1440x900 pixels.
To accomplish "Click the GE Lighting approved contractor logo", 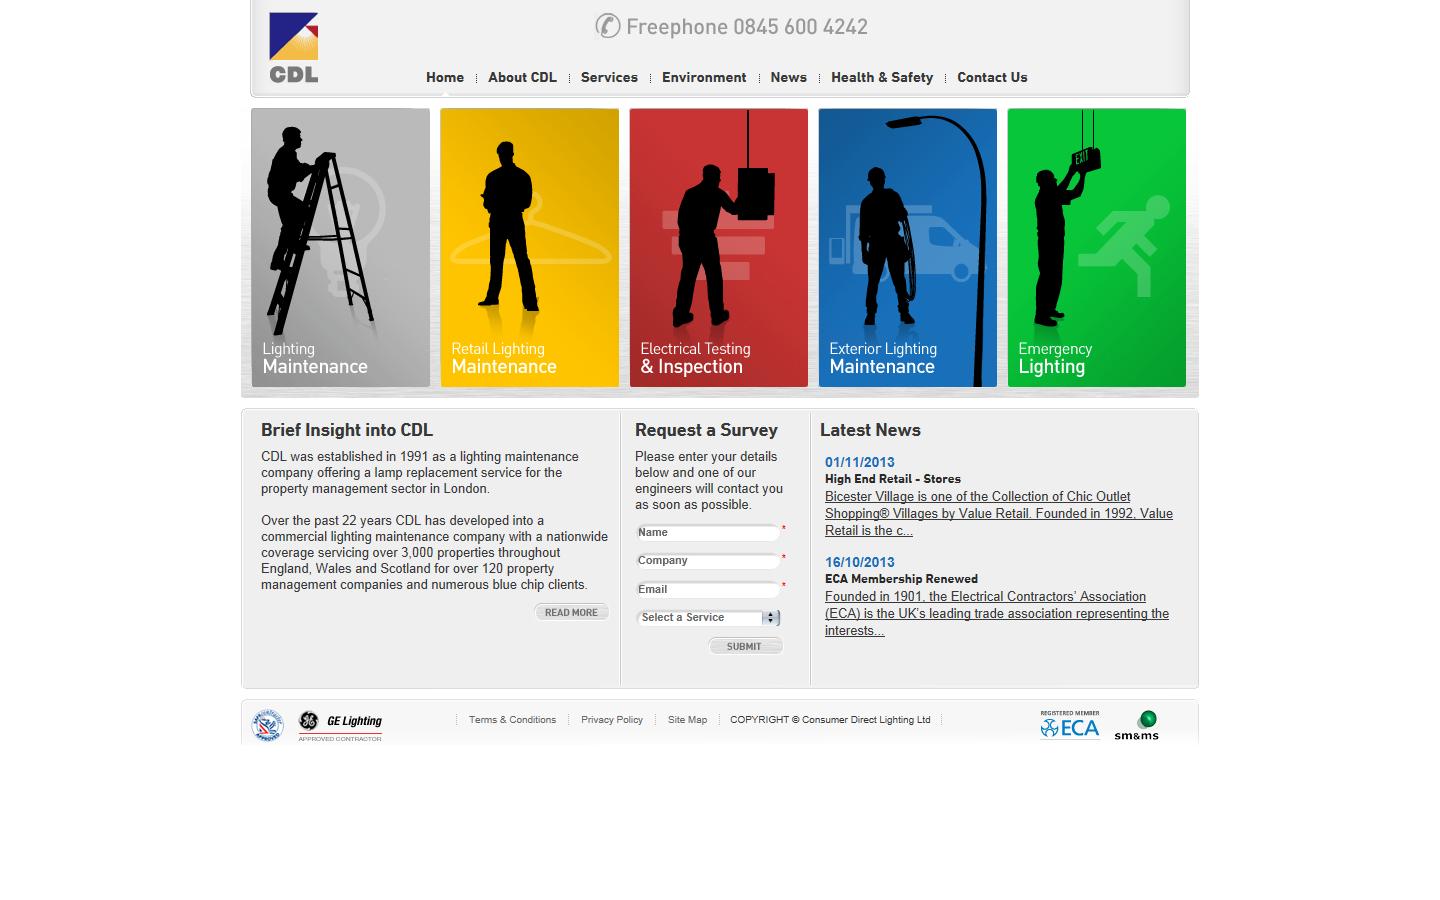I will pos(340,722).
